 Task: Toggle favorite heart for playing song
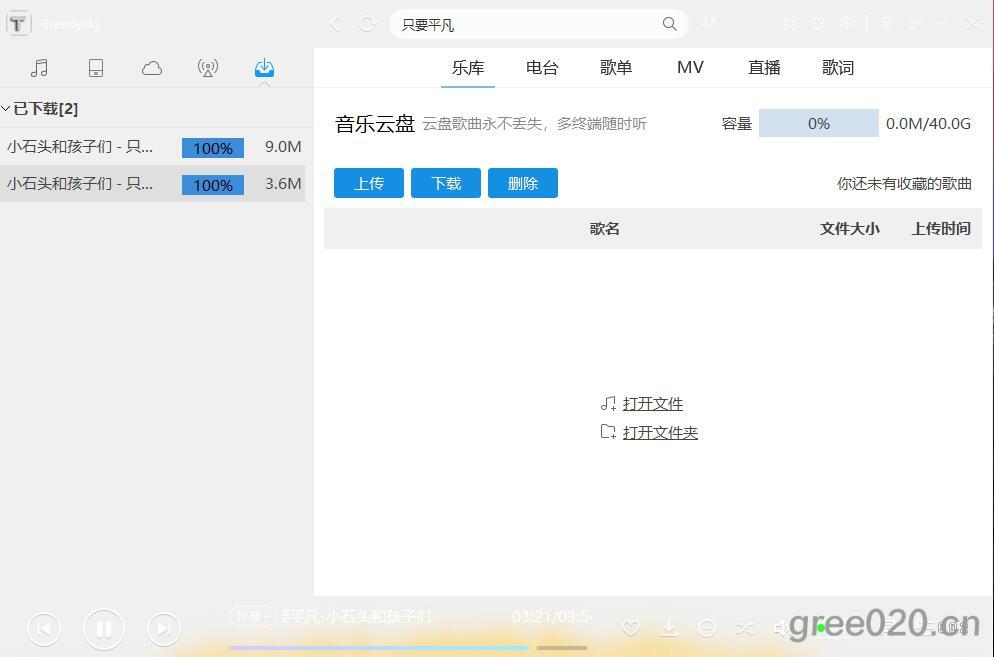[x=631, y=628]
